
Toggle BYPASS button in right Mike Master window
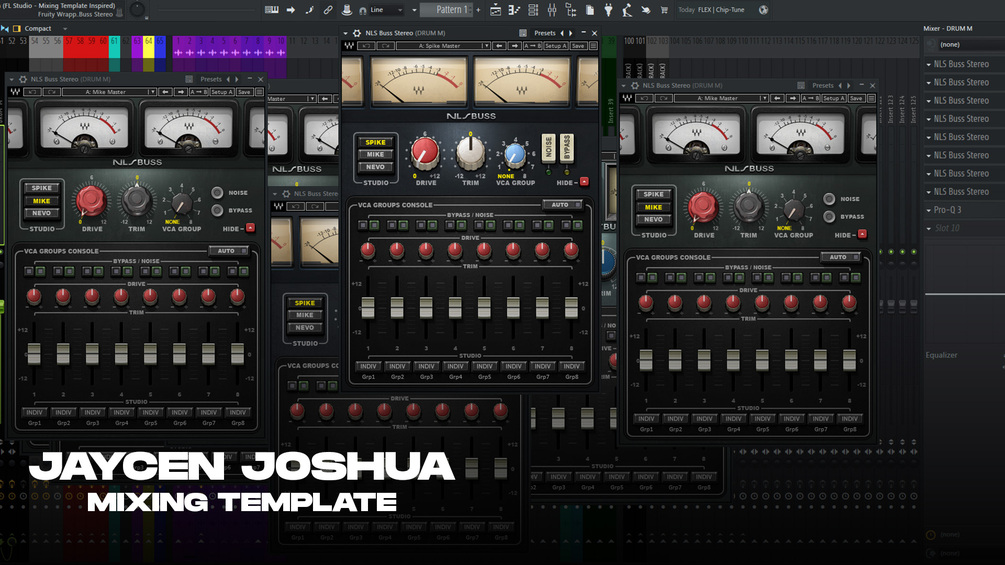point(829,217)
